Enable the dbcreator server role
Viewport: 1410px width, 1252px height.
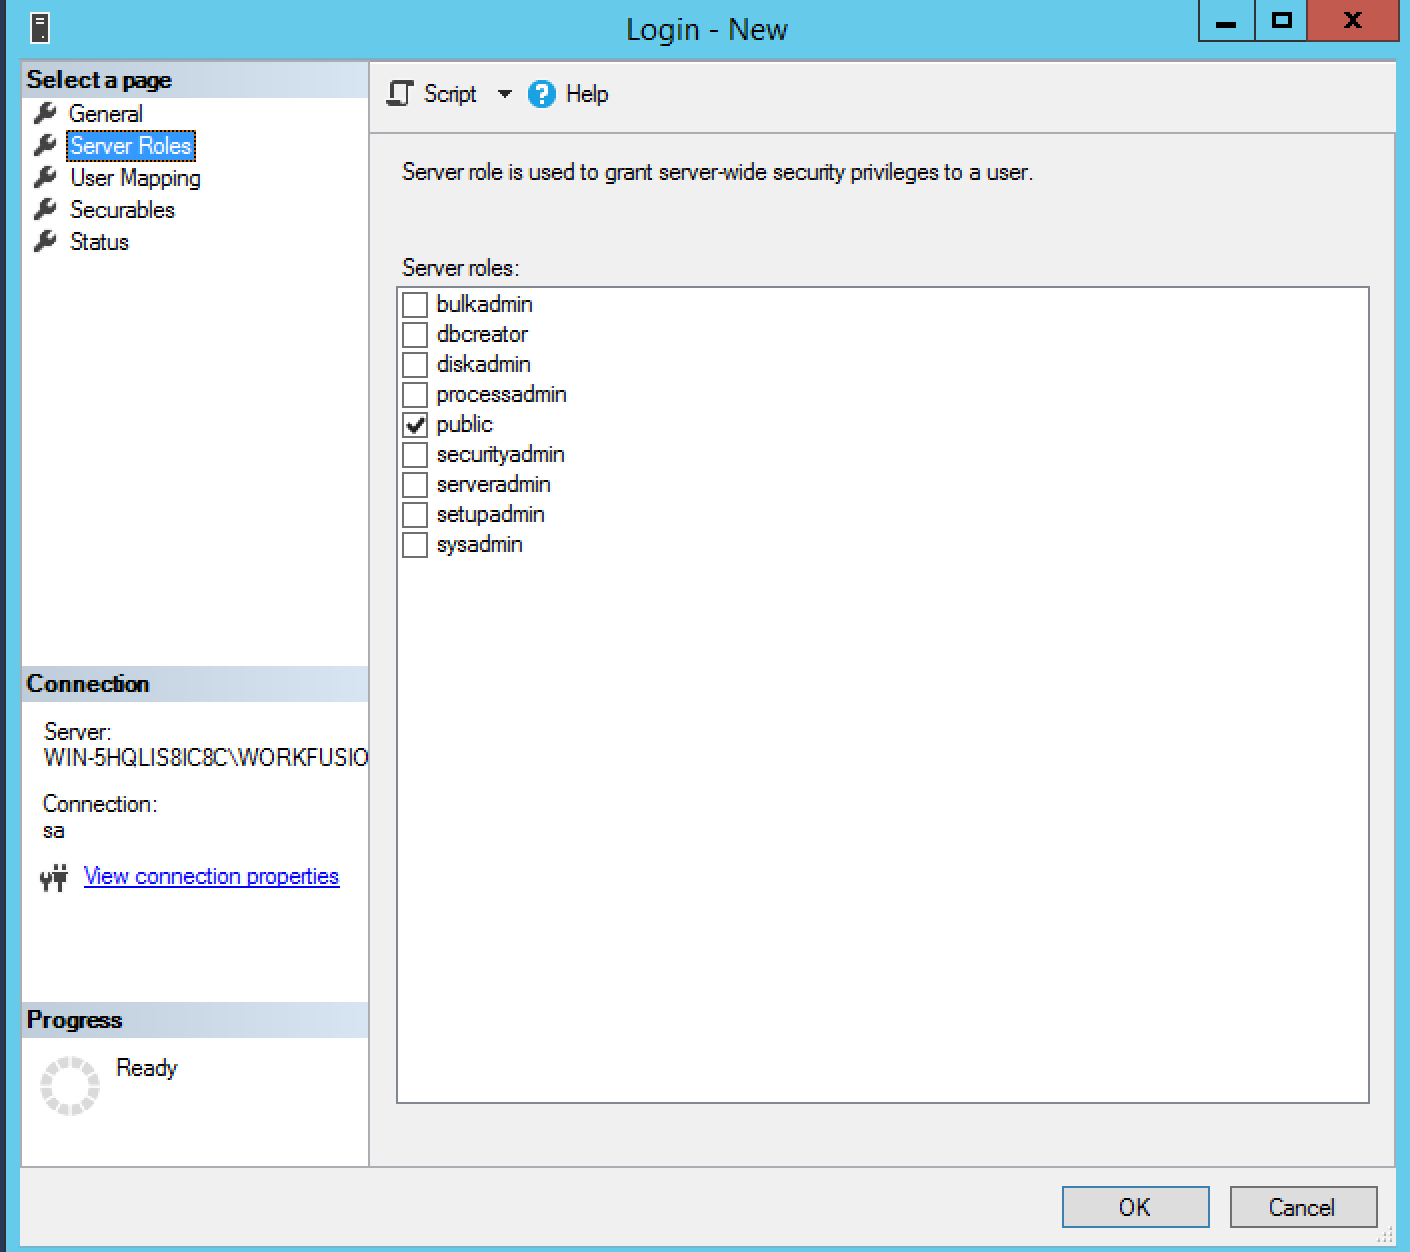pos(415,334)
